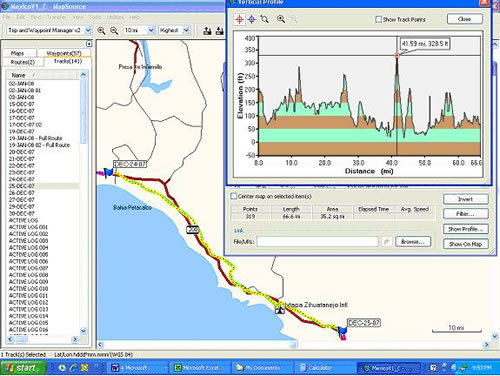The height and width of the screenshot is (376, 500).
Task: Click the Filter... button
Action: point(465,214)
